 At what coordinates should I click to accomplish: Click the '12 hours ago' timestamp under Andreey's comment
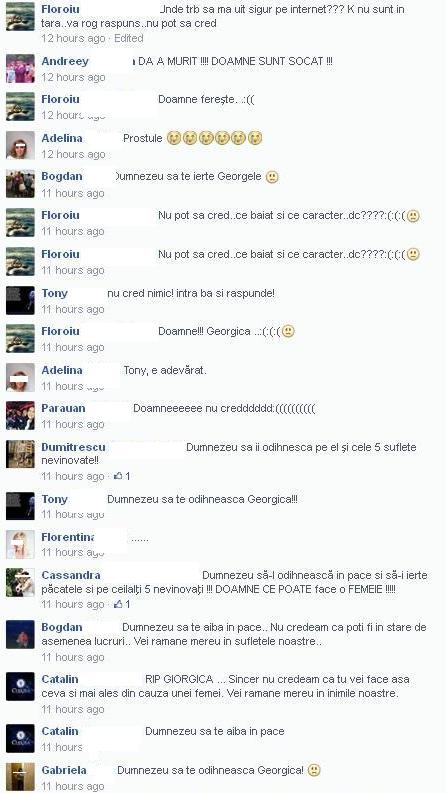click(73, 77)
